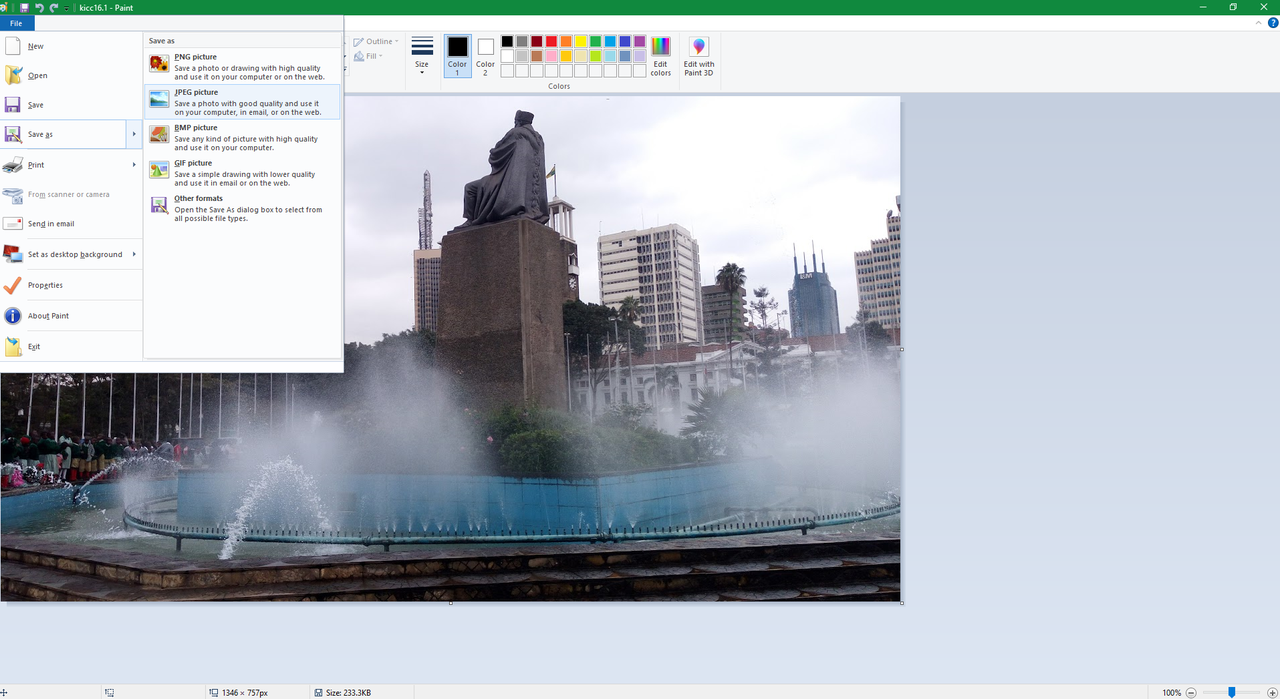This screenshot has width=1280, height=699.
Task: Choose the Exit label in the File menu
Action: pos(34,347)
